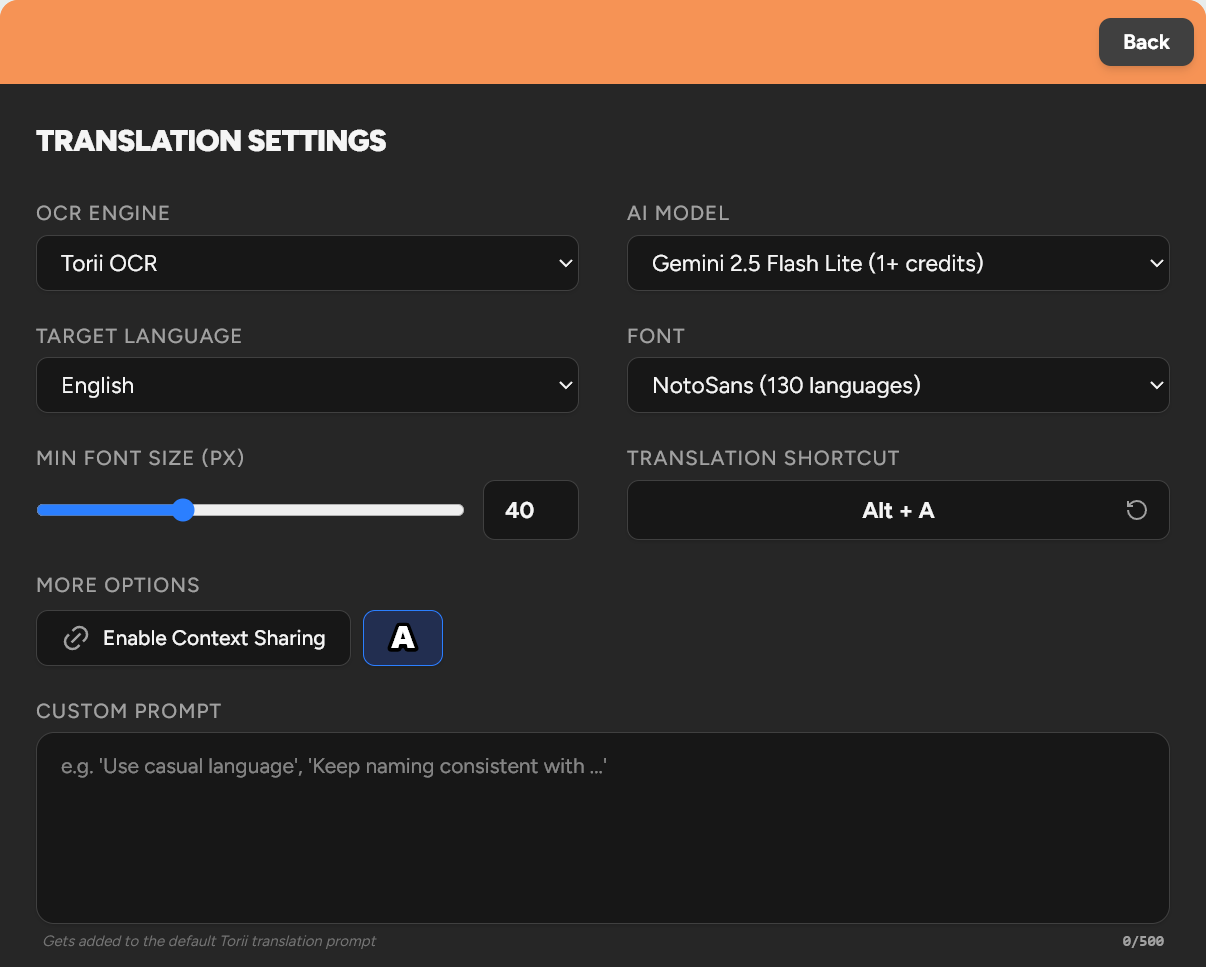Click the chevron on the Font selector

(1157, 385)
